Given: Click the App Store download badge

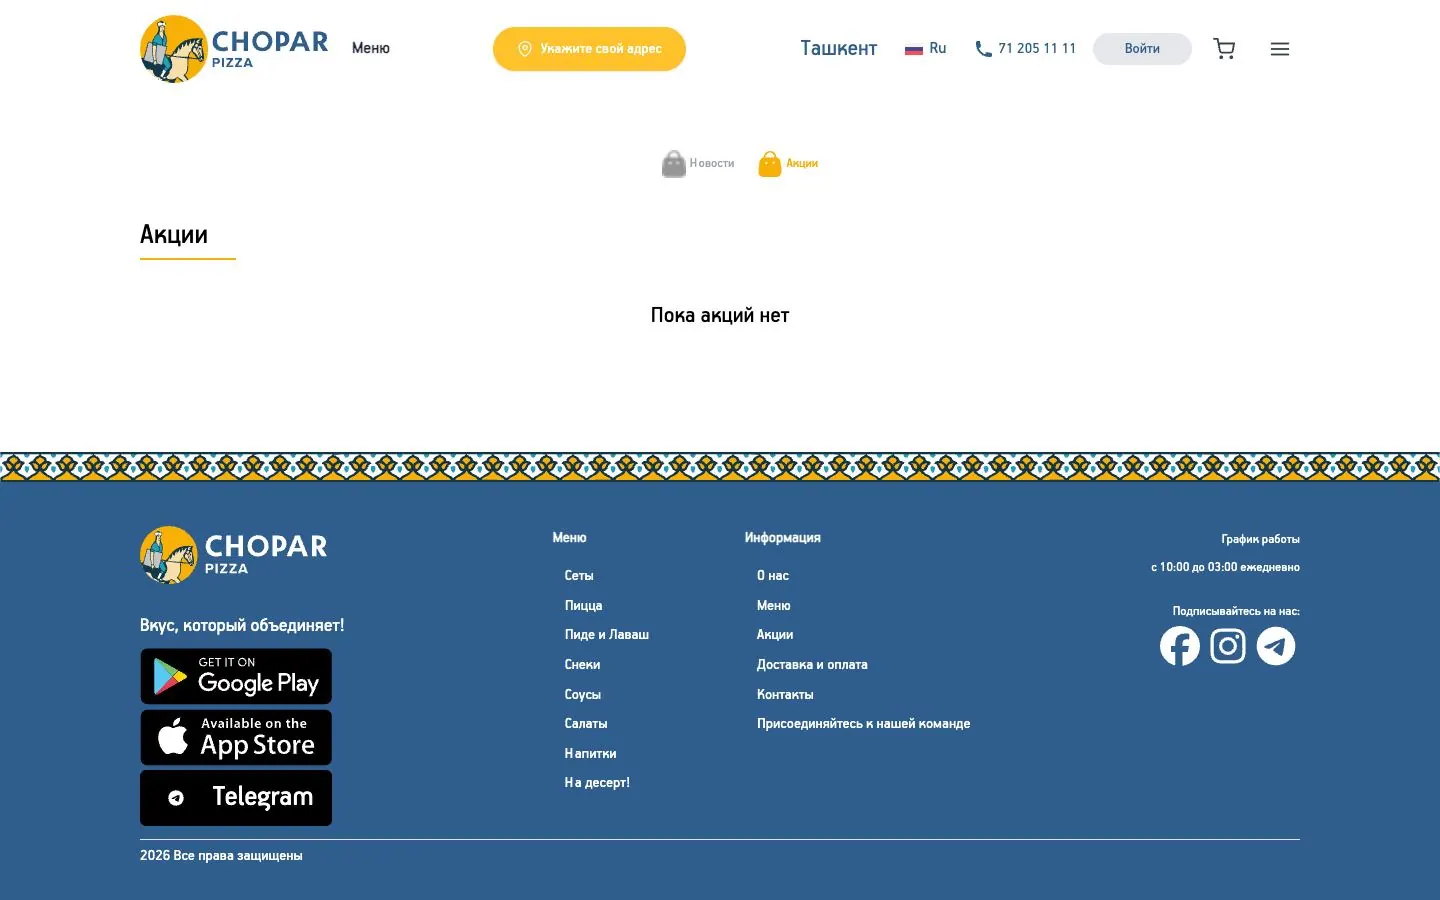Looking at the screenshot, I should click(236, 737).
